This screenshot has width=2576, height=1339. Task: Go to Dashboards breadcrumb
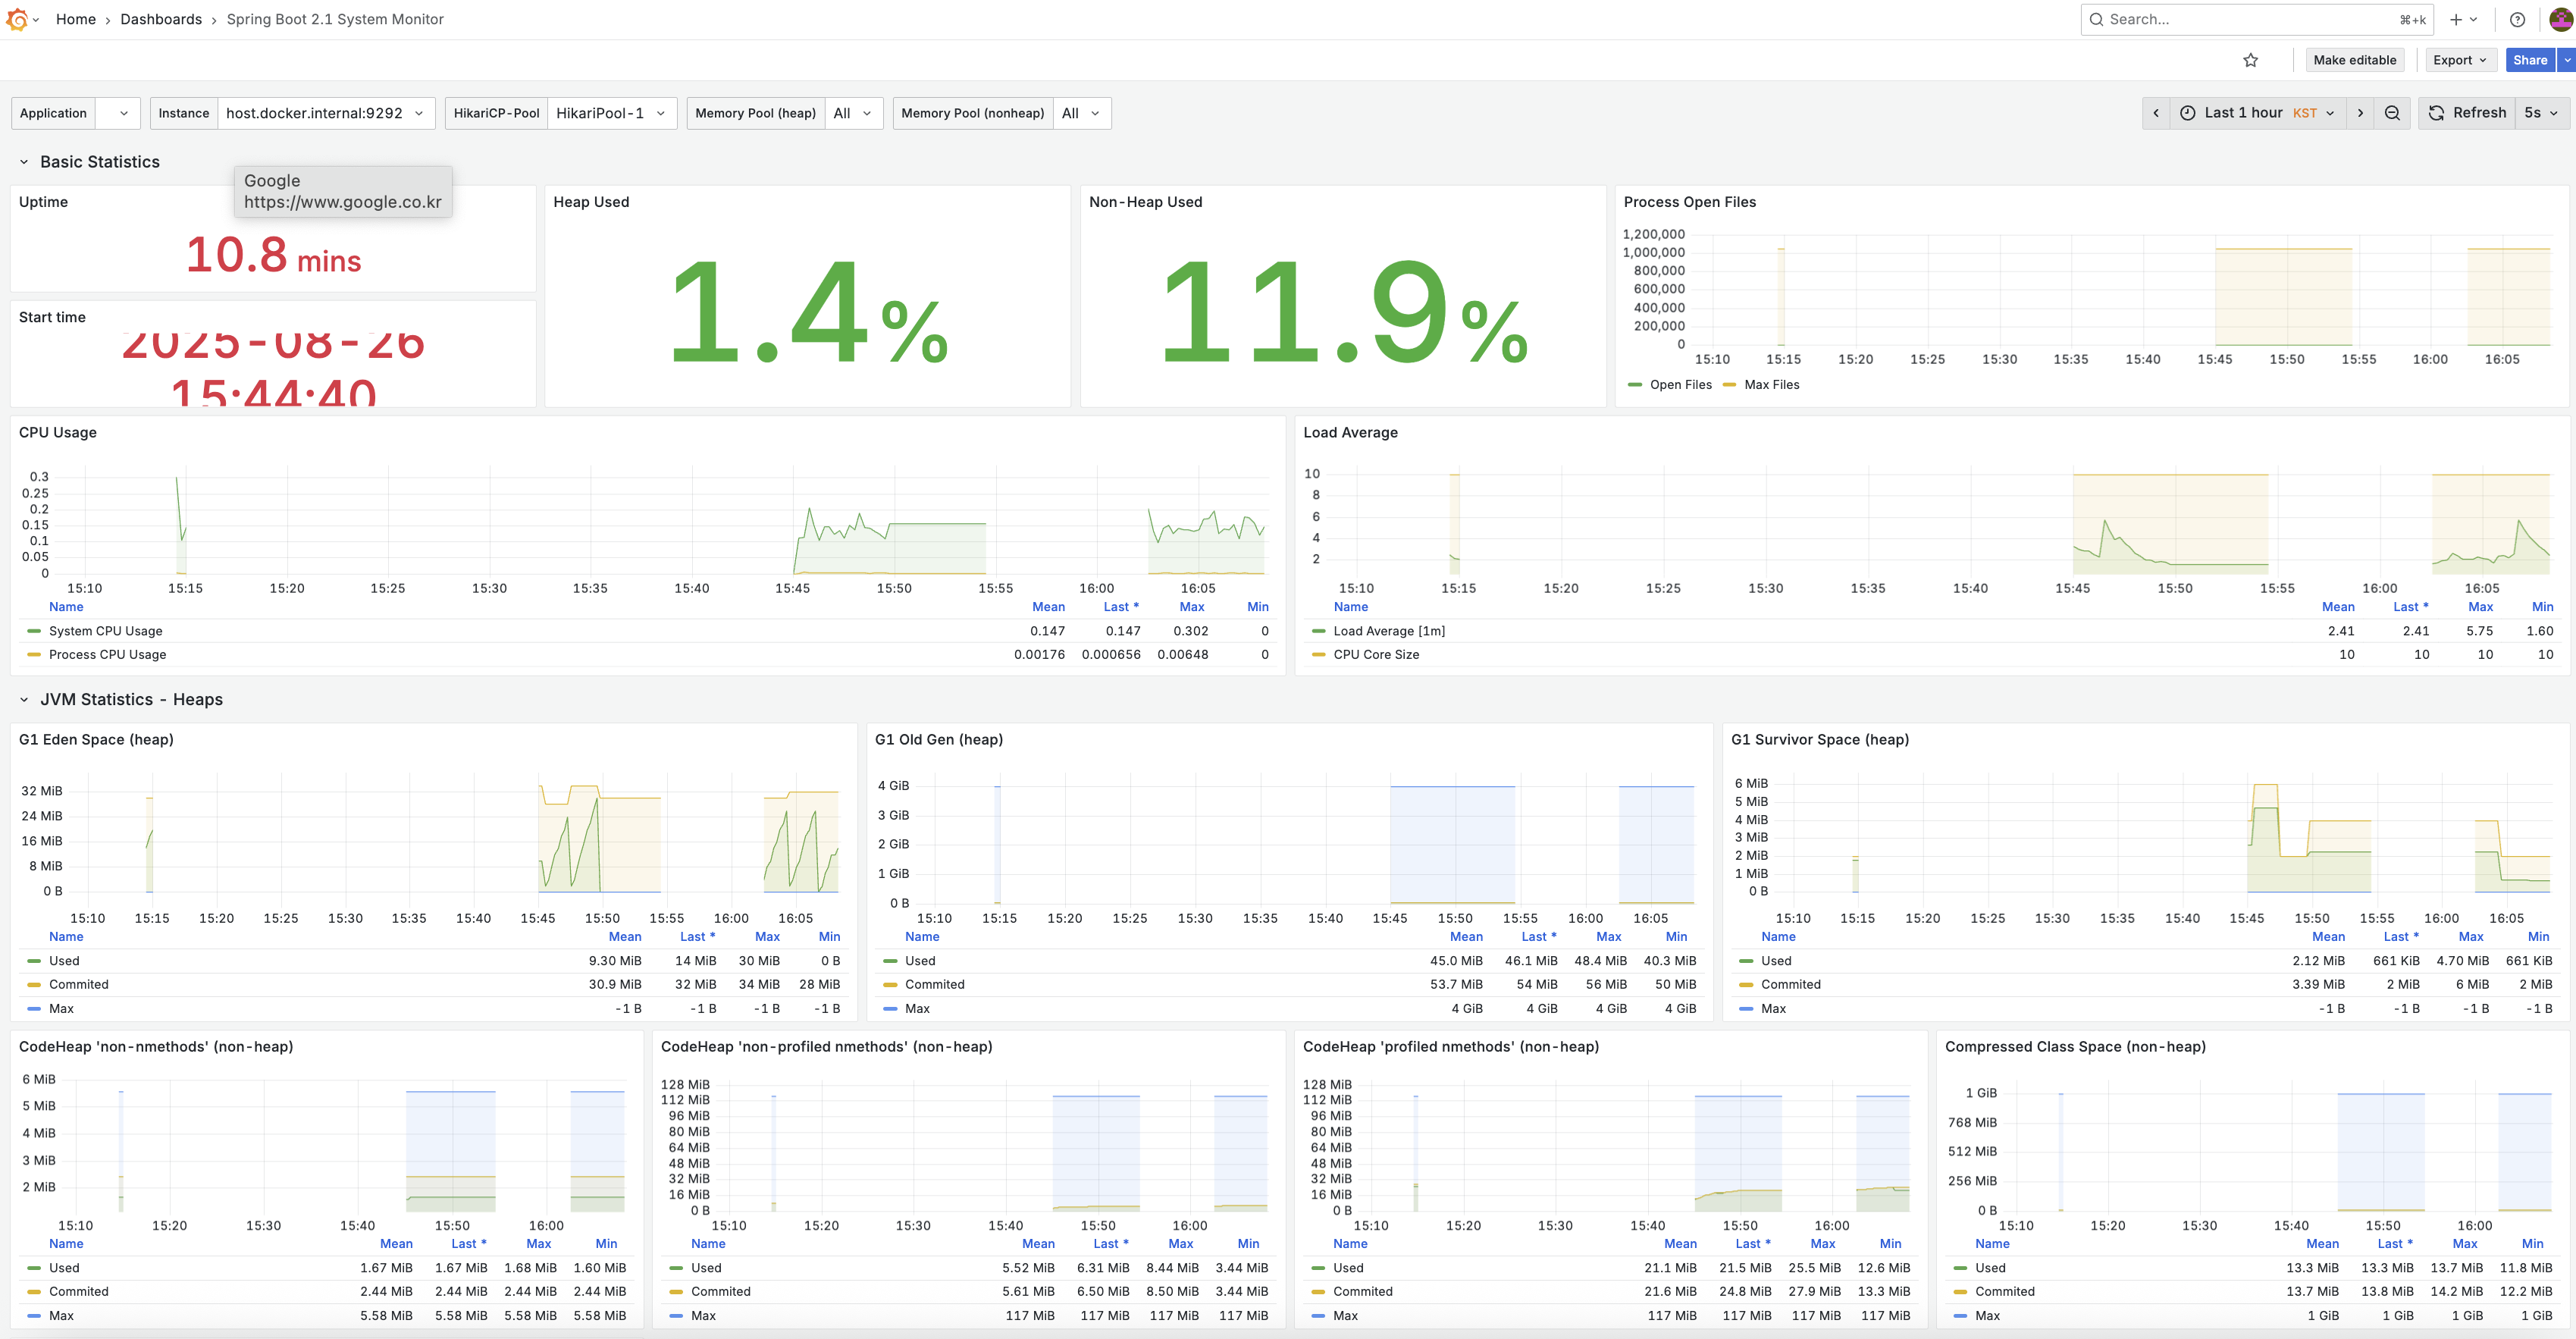point(161,19)
